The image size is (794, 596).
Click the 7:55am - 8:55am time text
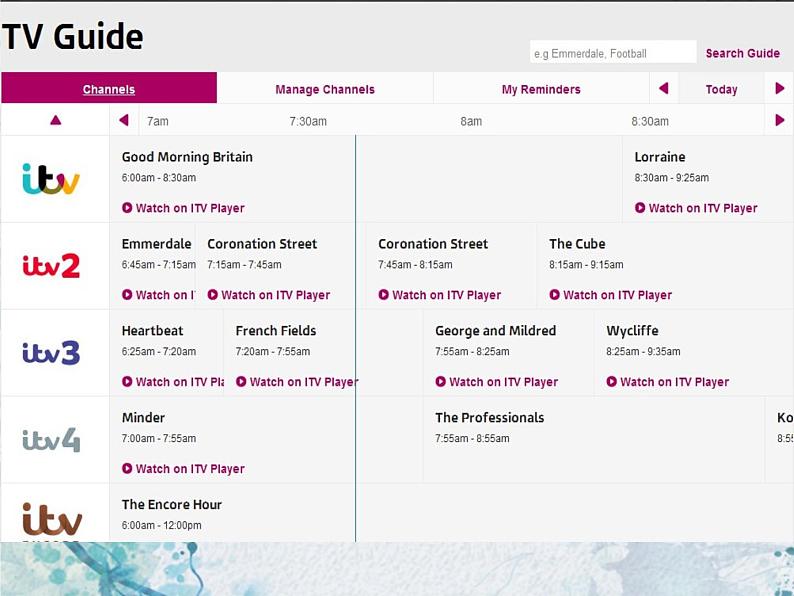click(x=472, y=439)
